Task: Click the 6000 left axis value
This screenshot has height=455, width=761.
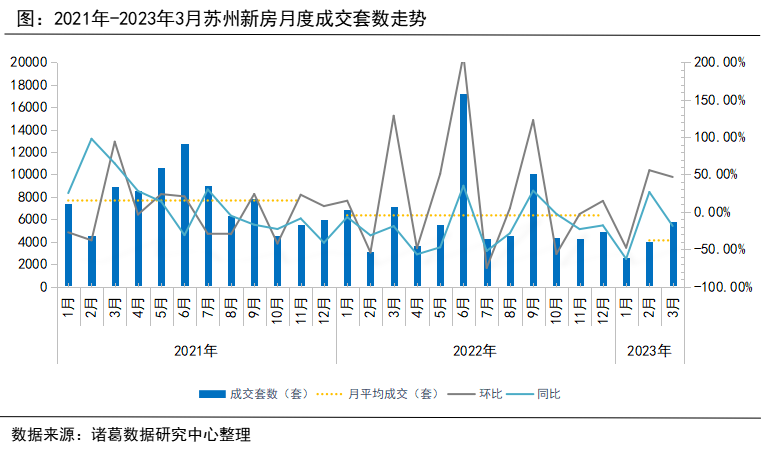Action: [33, 220]
